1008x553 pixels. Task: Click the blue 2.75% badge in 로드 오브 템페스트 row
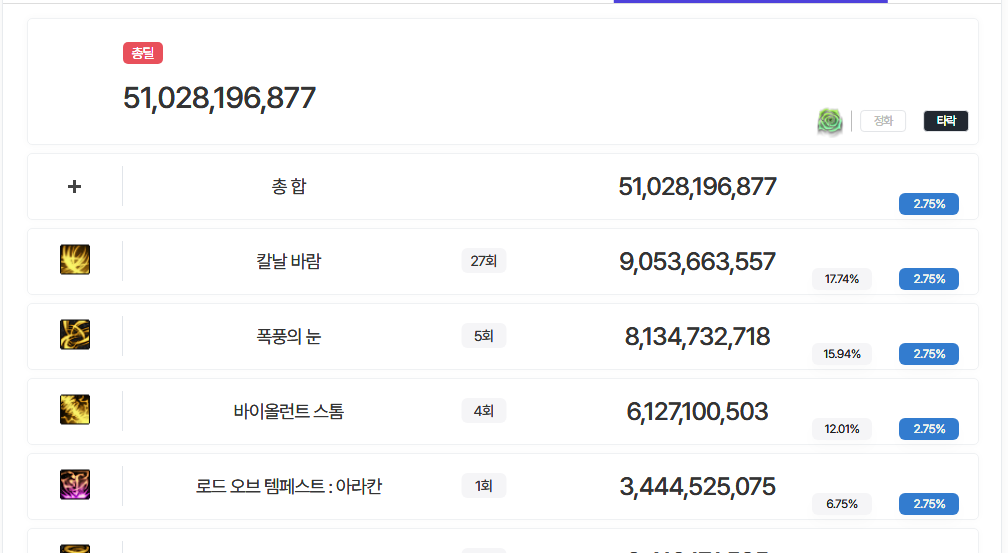tap(928, 504)
